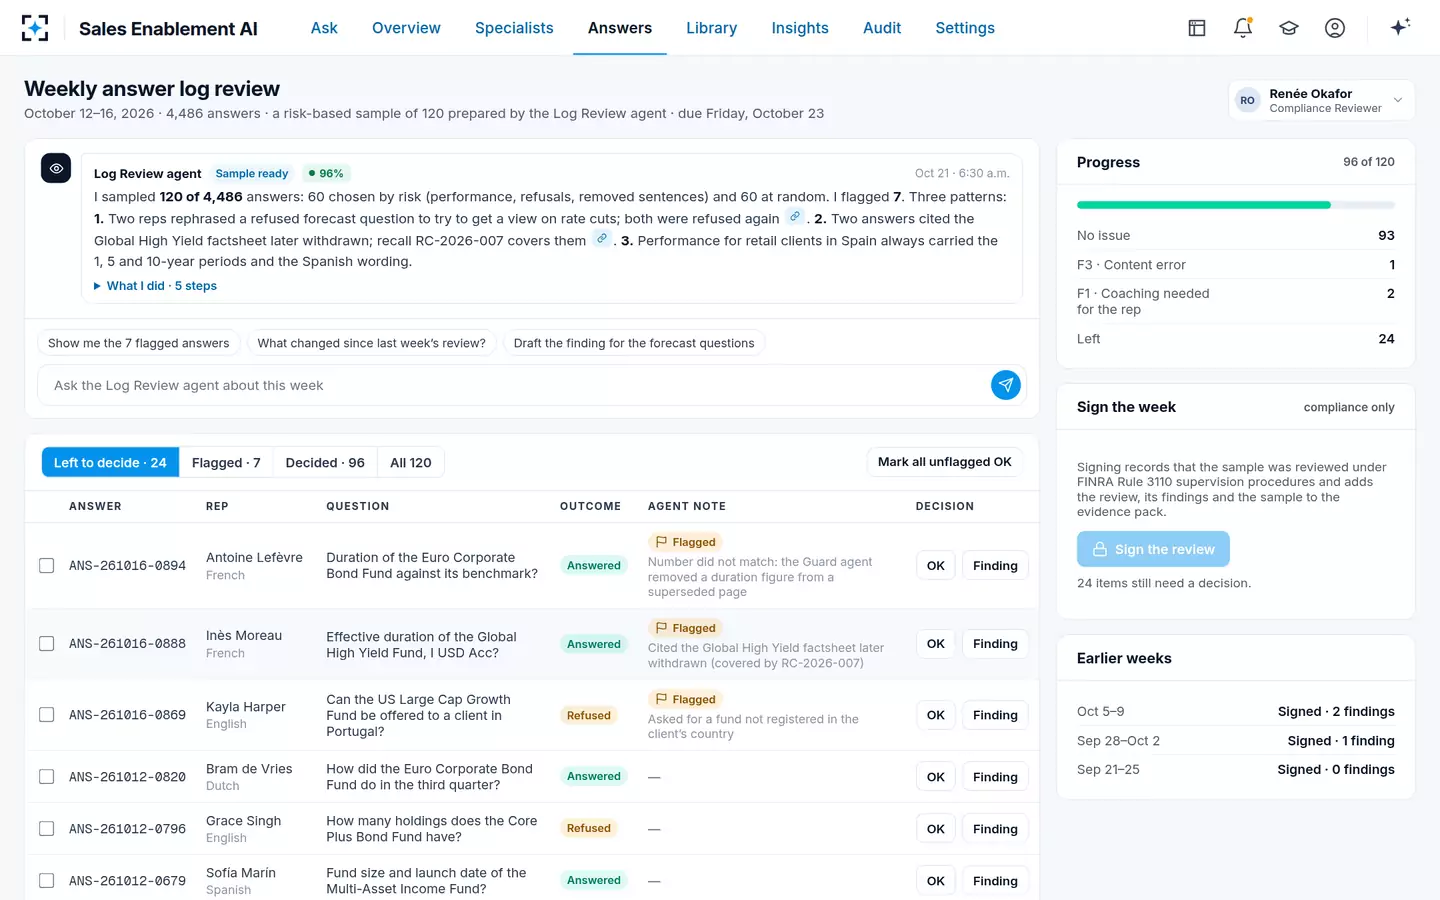Image resolution: width=1440 pixels, height=900 pixels.
Task: Tick the checkbox for ANS-261016-0869
Action: coord(47,715)
